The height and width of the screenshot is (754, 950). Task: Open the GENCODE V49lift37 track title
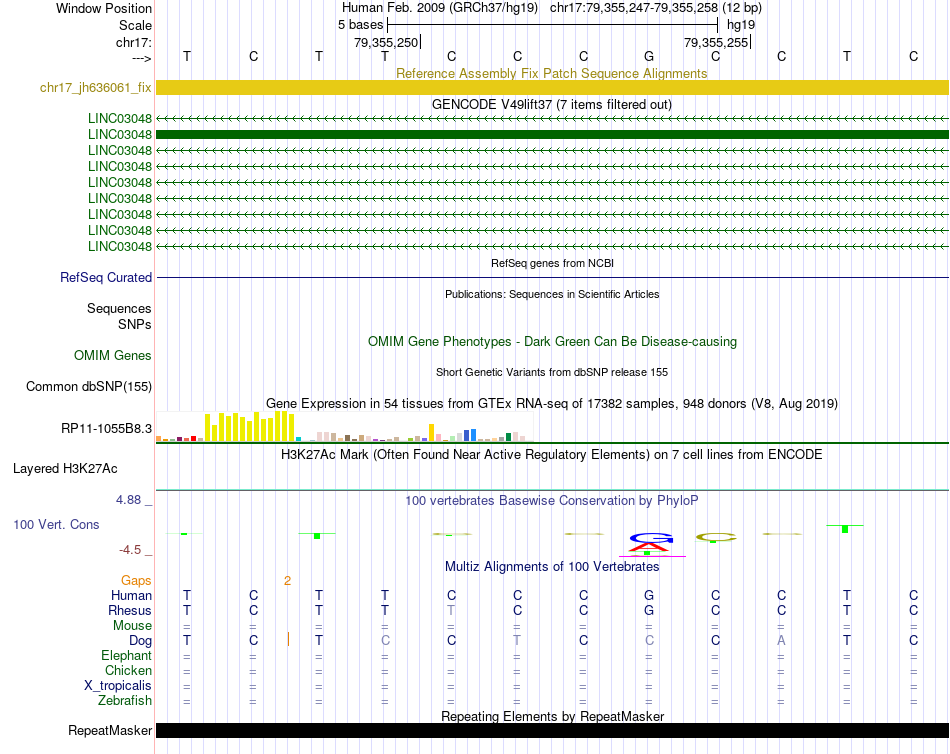(x=551, y=104)
